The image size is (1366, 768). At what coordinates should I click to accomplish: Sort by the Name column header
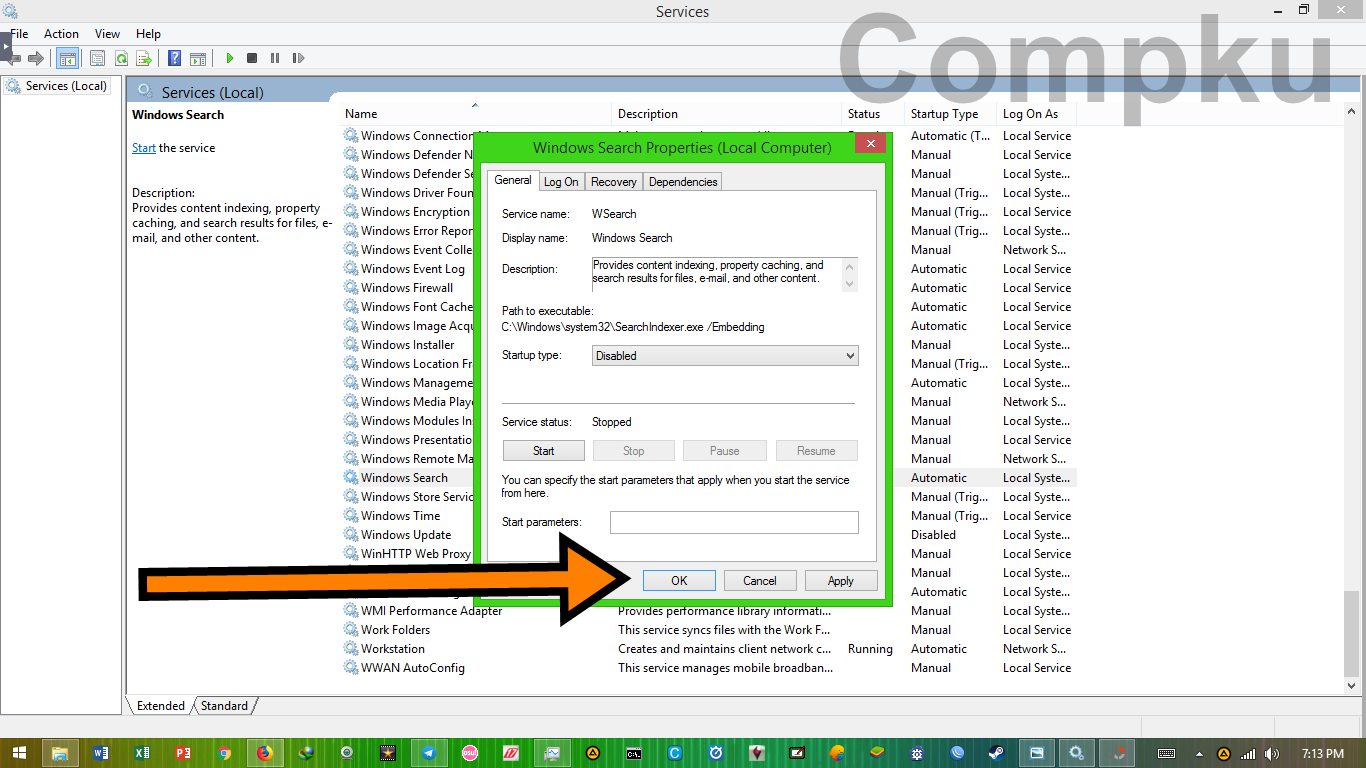pos(476,113)
